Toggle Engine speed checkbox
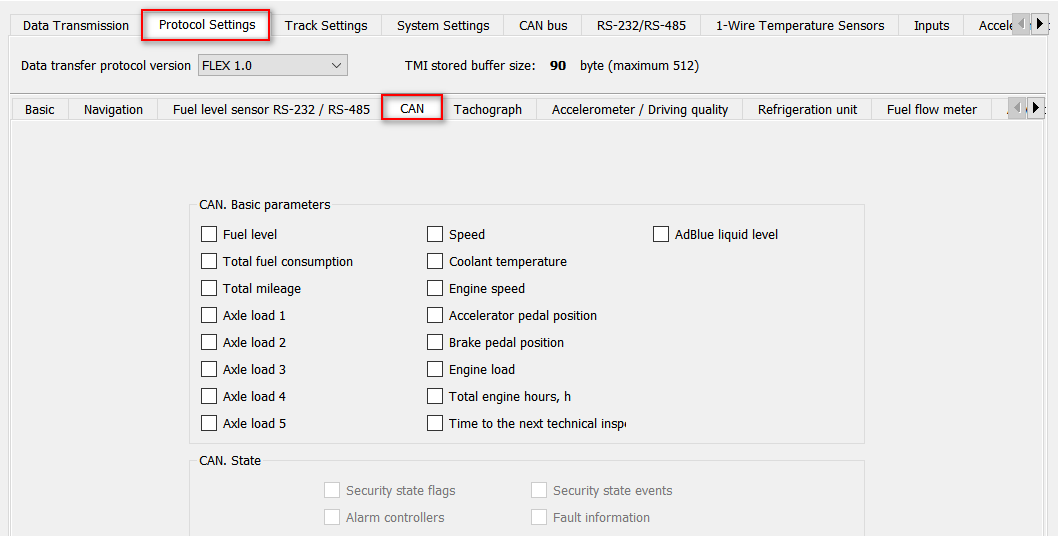The width and height of the screenshot is (1058, 536). coord(435,288)
